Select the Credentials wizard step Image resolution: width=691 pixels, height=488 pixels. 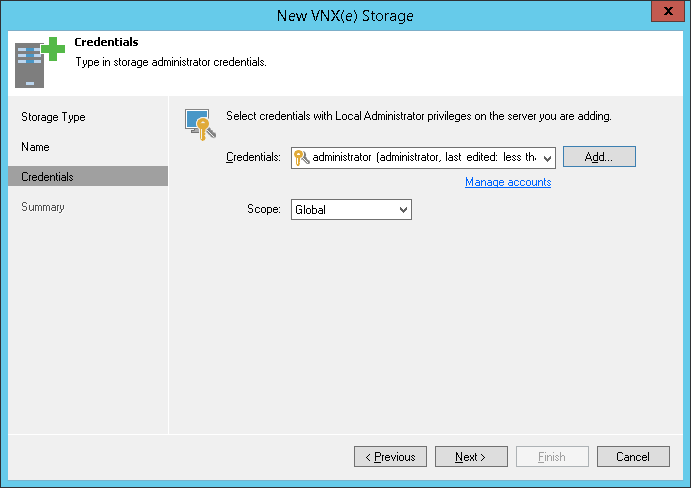point(88,176)
